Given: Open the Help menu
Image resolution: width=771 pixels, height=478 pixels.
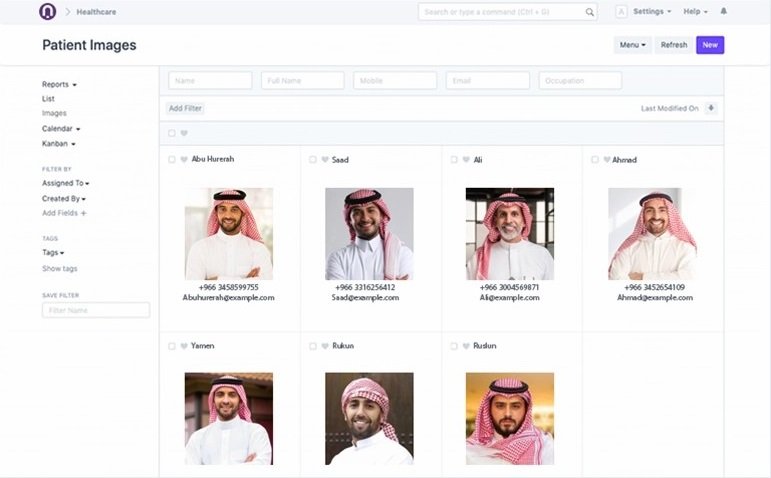Looking at the screenshot, I should pos(695,12).
